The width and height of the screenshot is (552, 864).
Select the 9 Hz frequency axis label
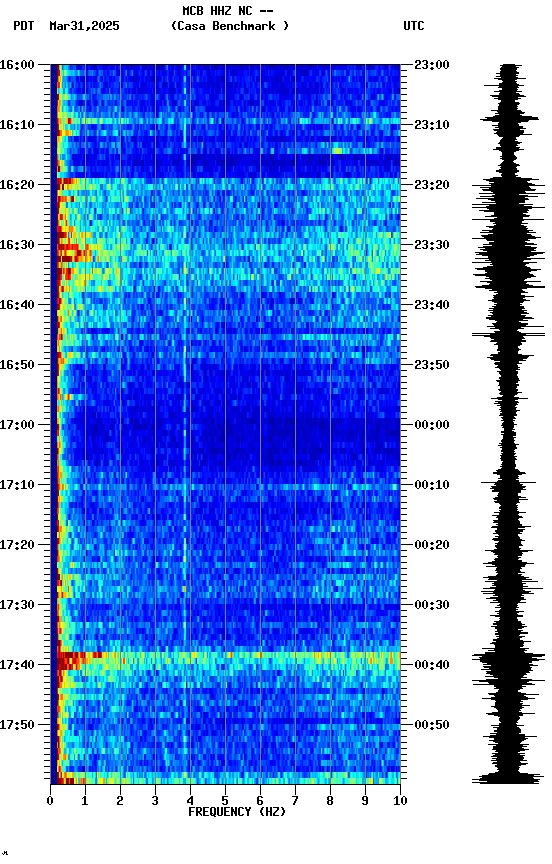pos(365,801)
